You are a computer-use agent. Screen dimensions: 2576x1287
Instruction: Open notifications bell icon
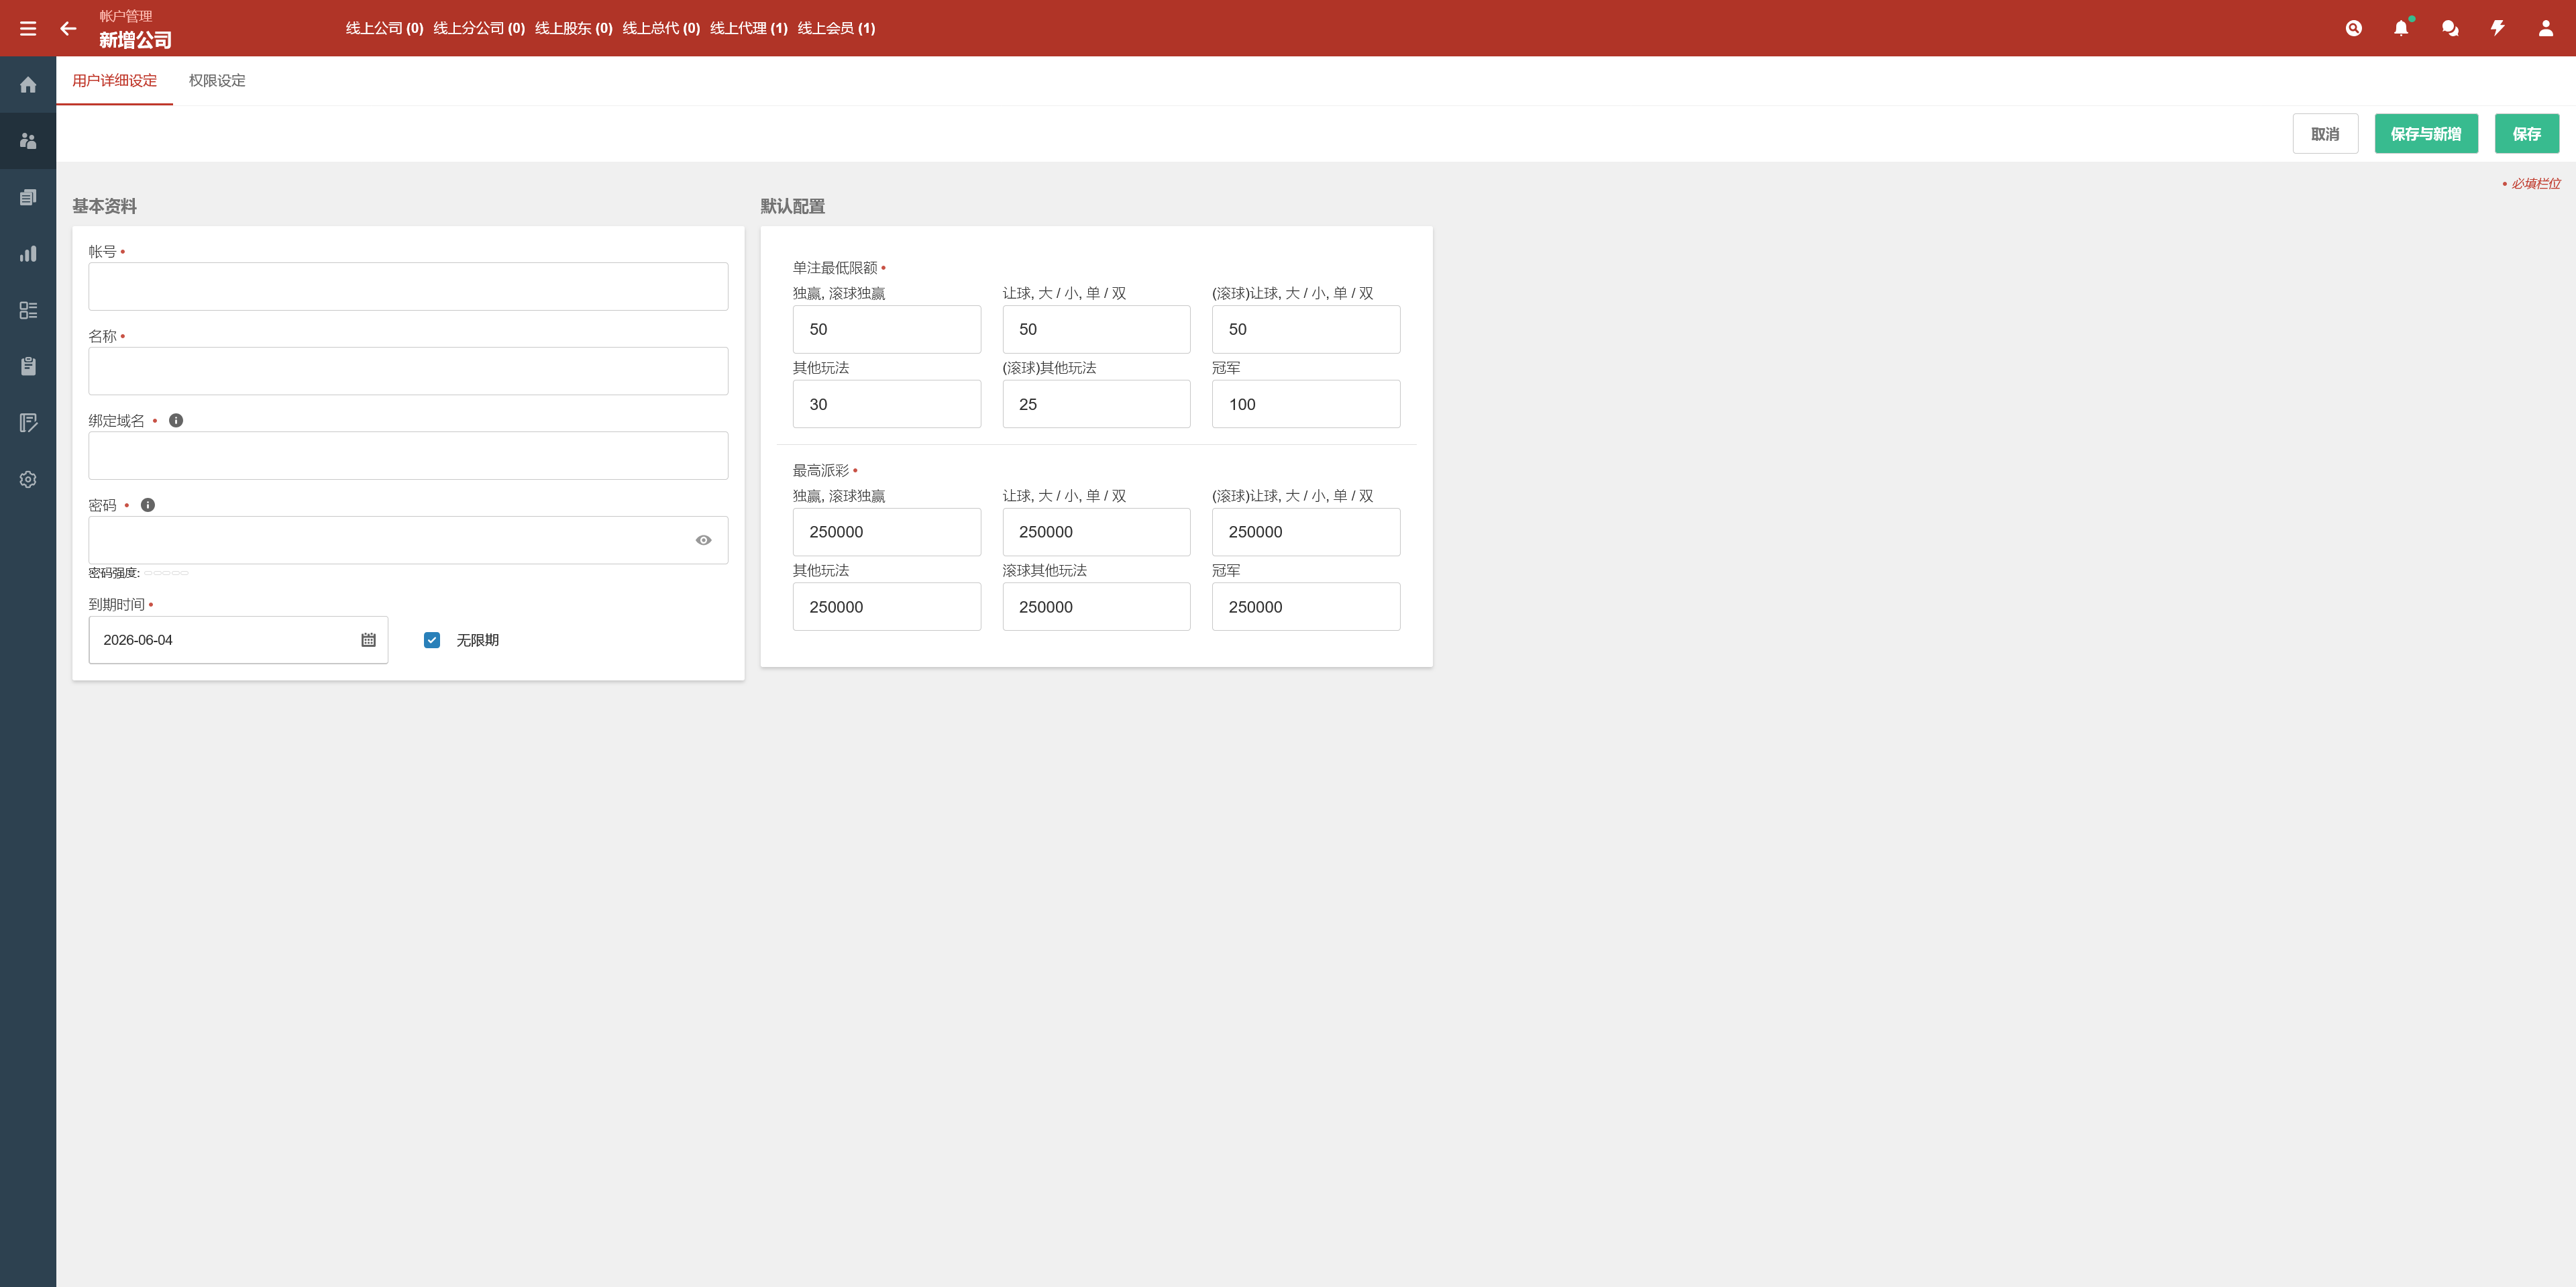[x=2401, y=28]
